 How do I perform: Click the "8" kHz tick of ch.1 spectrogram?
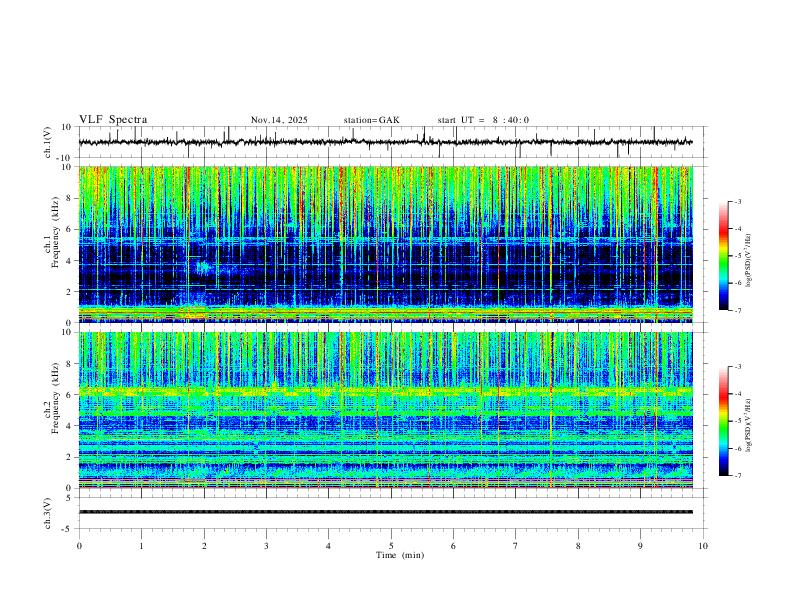pos(71,198)
